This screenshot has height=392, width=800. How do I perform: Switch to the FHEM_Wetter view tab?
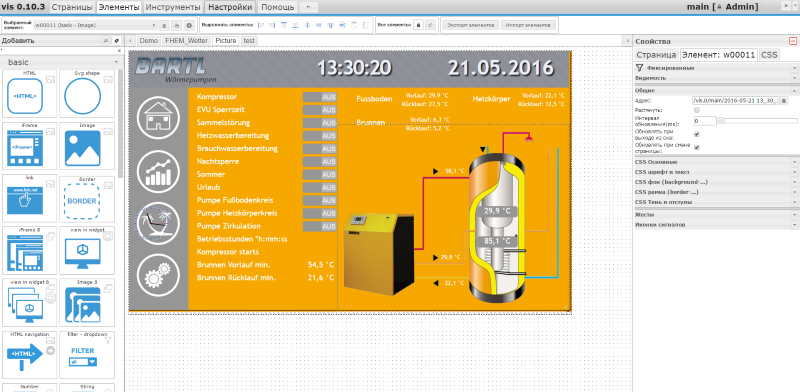(186, 41)
